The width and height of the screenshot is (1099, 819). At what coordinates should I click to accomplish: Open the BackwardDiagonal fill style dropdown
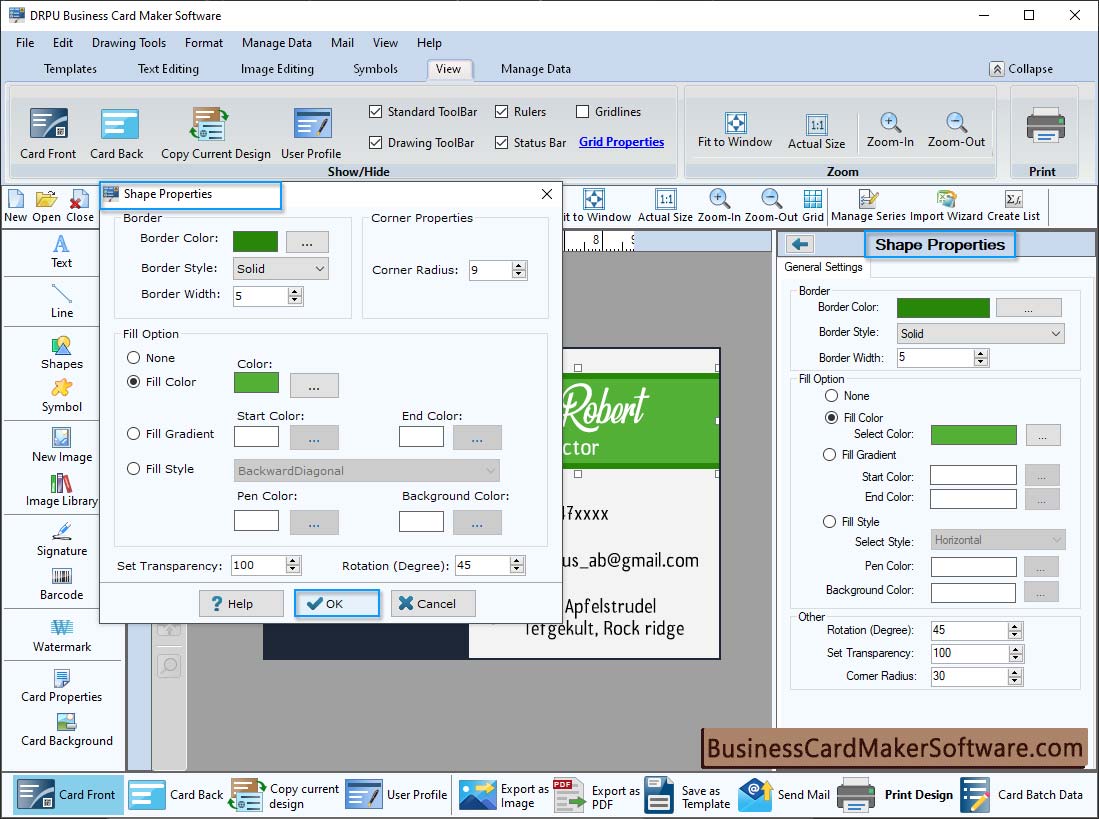[366, 470]
